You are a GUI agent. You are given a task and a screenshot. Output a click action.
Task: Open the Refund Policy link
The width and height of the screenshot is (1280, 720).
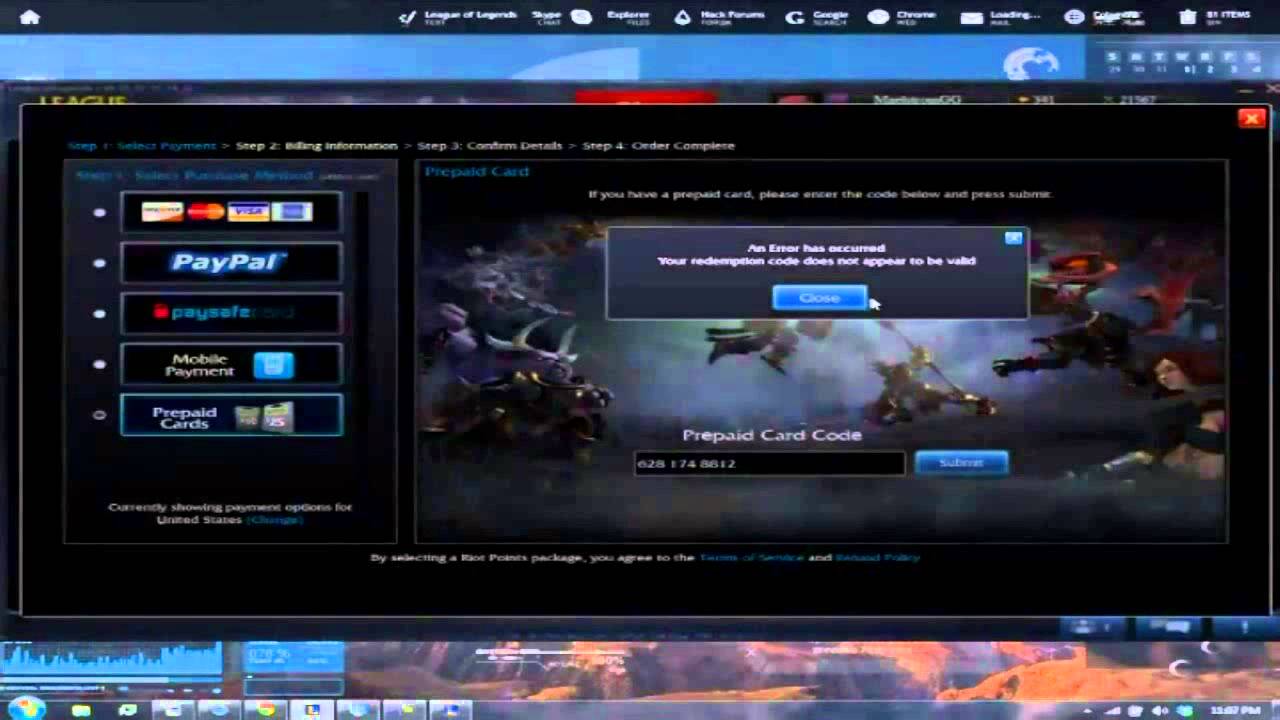click(x=878, y=557)
